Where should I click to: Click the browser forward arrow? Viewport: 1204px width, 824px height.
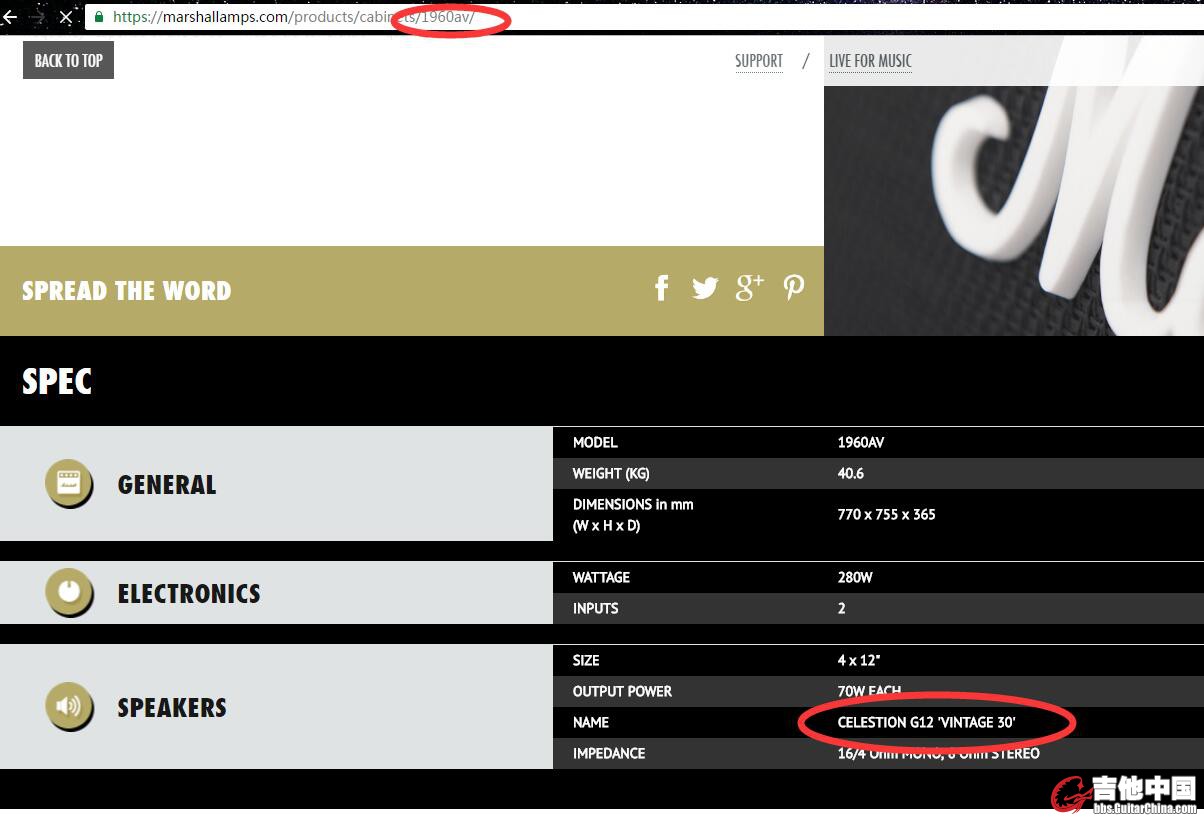tap(37, 17)
